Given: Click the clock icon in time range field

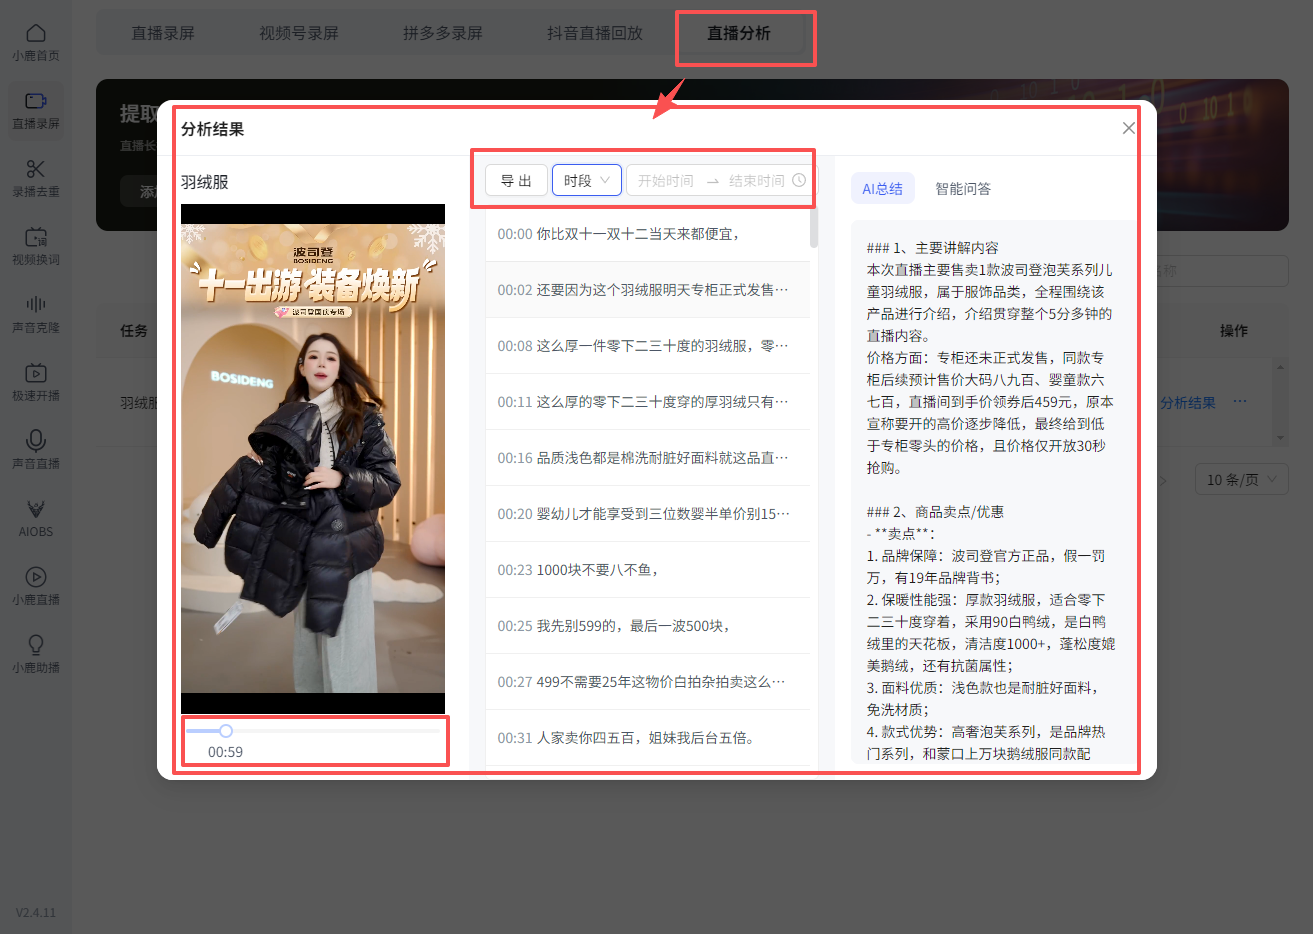Looking at the screenshot, I should pos(799,181).
